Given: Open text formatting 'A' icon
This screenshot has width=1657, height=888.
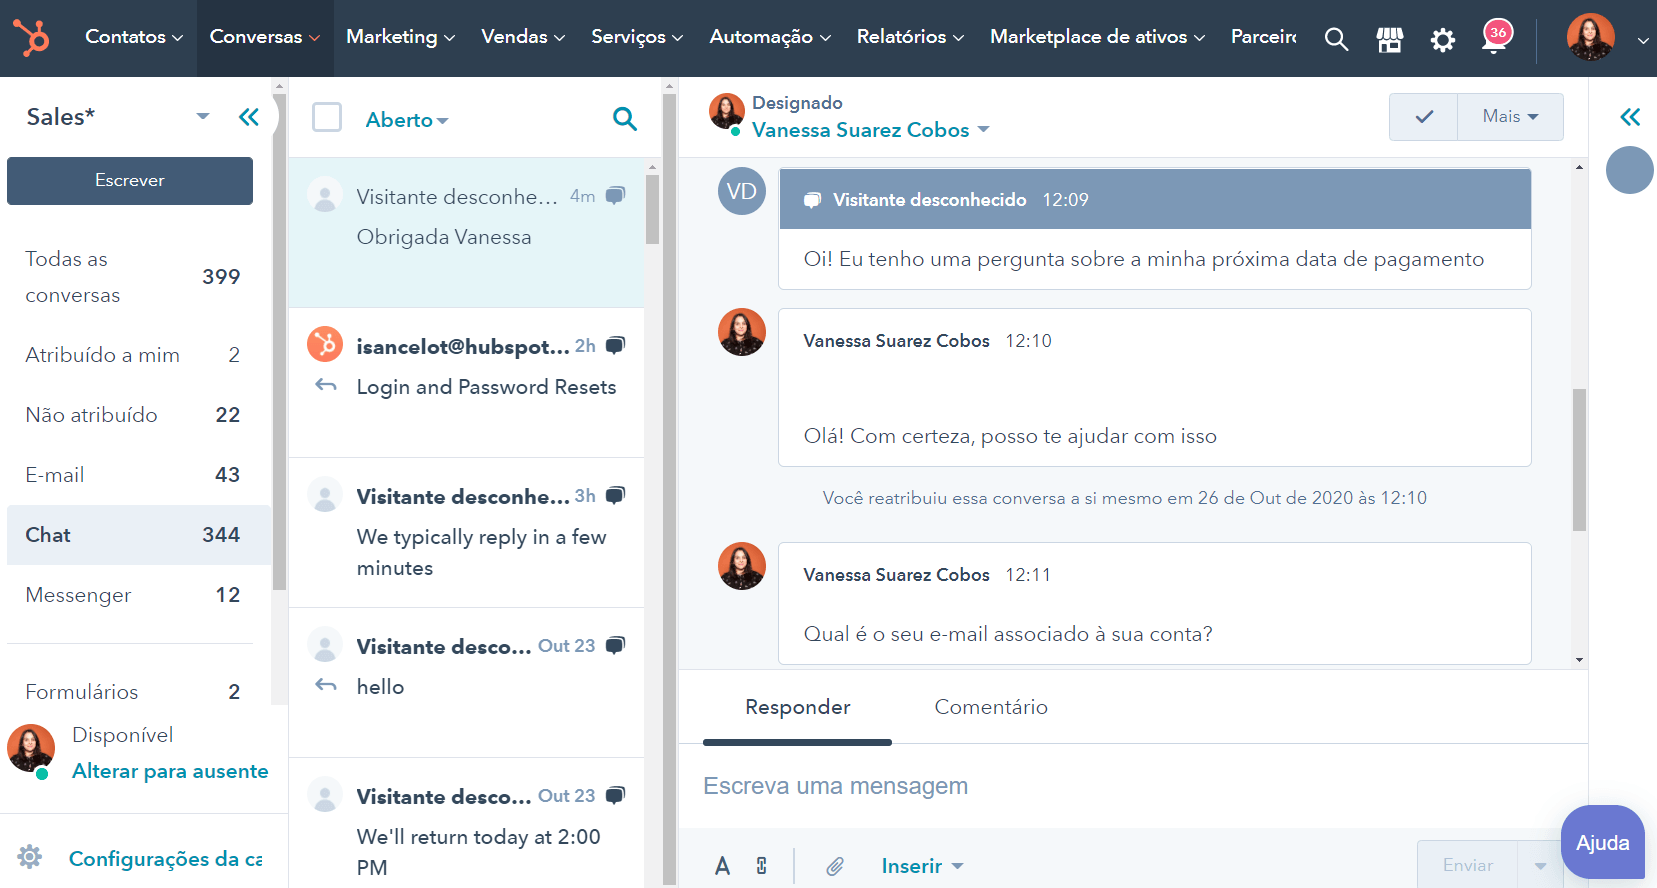Looking at the screenshot, I should 722,866.
